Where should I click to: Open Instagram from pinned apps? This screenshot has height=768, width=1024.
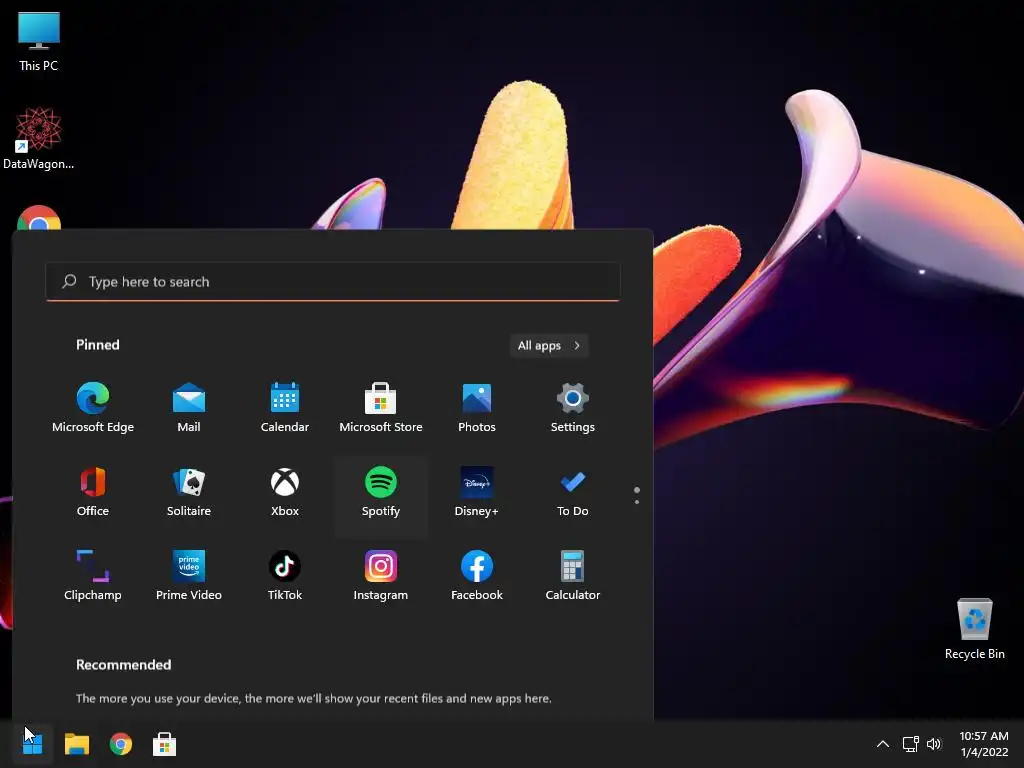click(381, 576)
